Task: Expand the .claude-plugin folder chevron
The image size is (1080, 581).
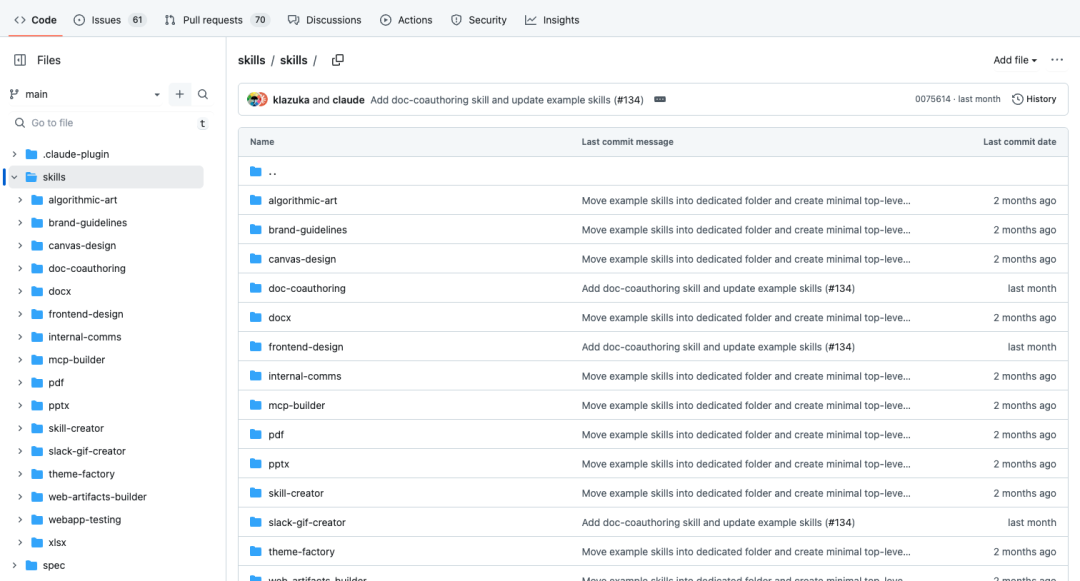Action: pyautogui.click(x=14, y=154)
